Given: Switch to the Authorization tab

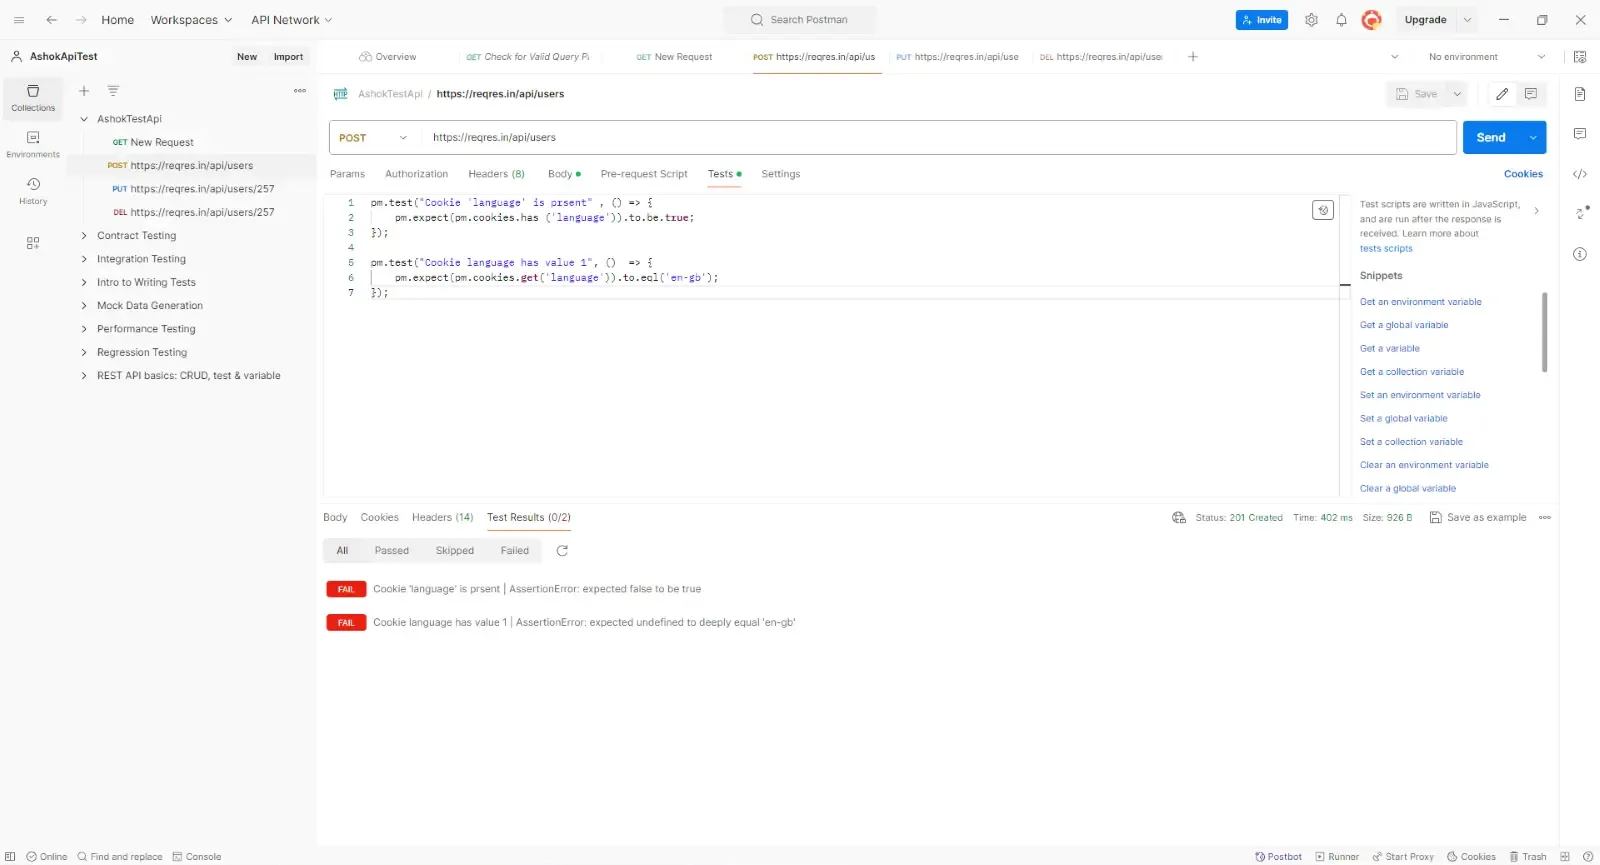Looking at the screenshot, I should [416, 174].
